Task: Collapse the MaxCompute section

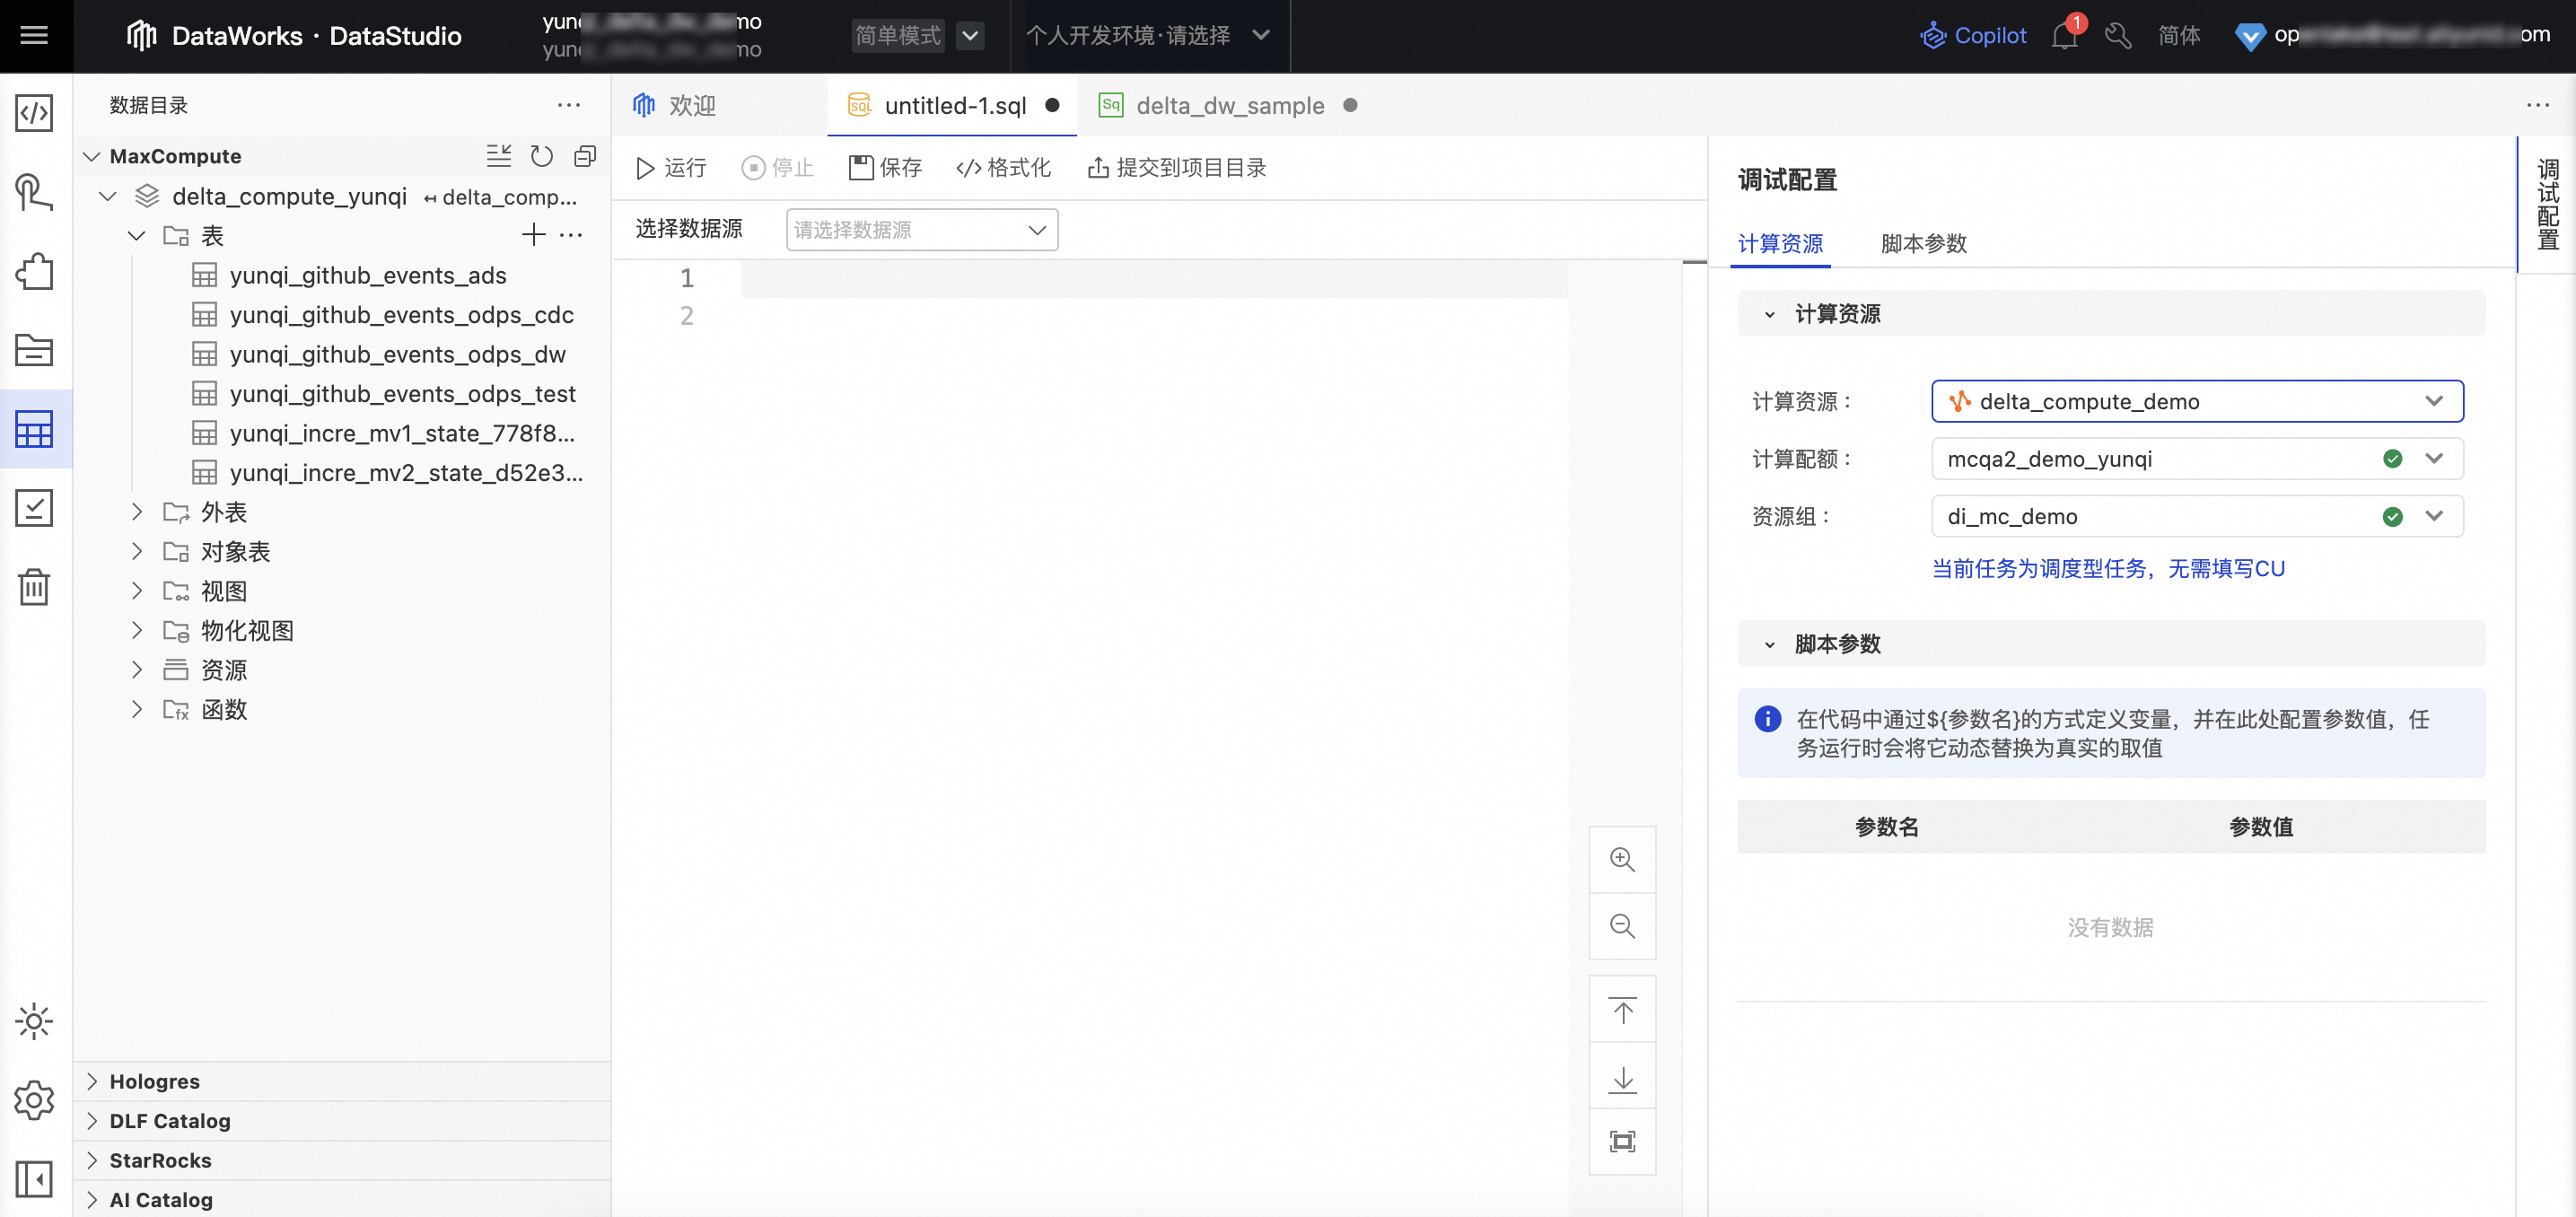Action: click(x=91, y=156)
